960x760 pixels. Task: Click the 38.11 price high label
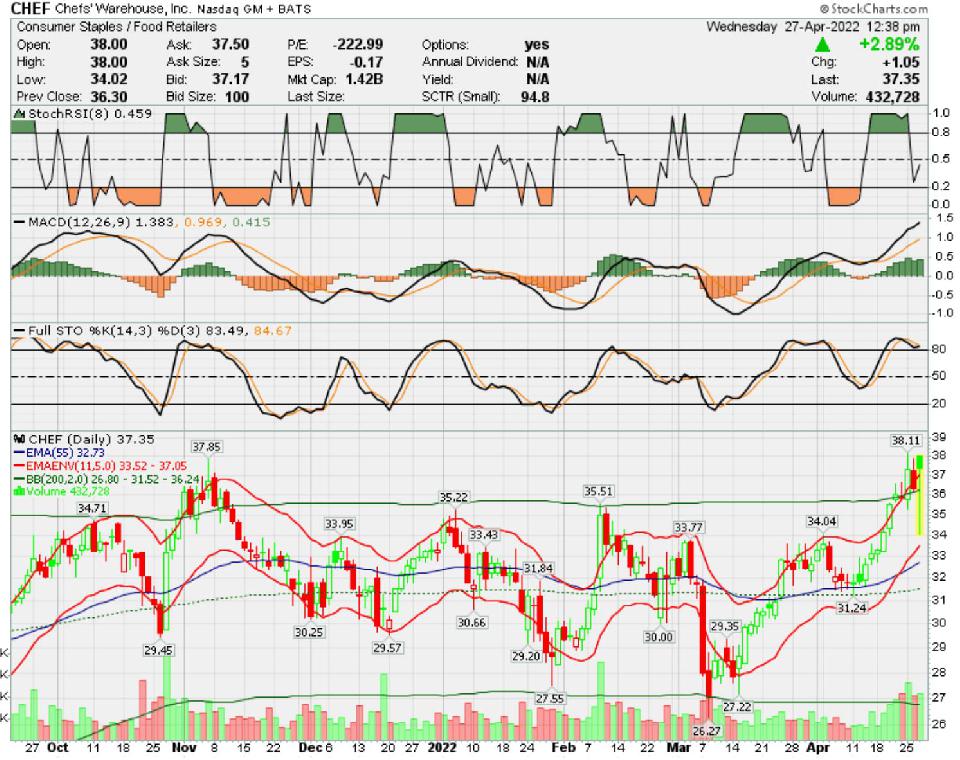click(x=906, y=440)
